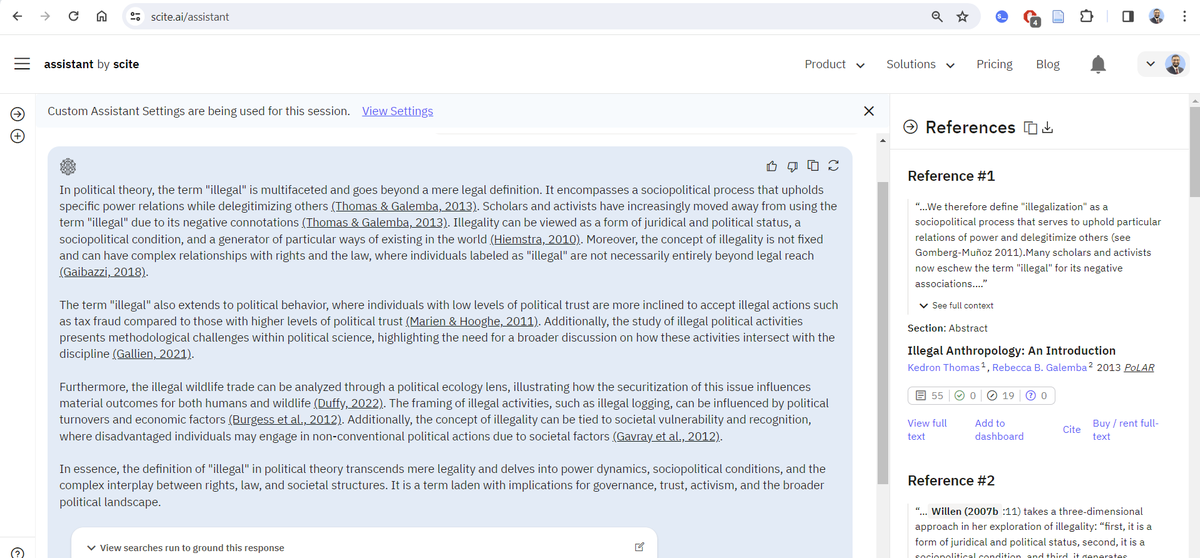Bookmark this page with the star icon

962,17
